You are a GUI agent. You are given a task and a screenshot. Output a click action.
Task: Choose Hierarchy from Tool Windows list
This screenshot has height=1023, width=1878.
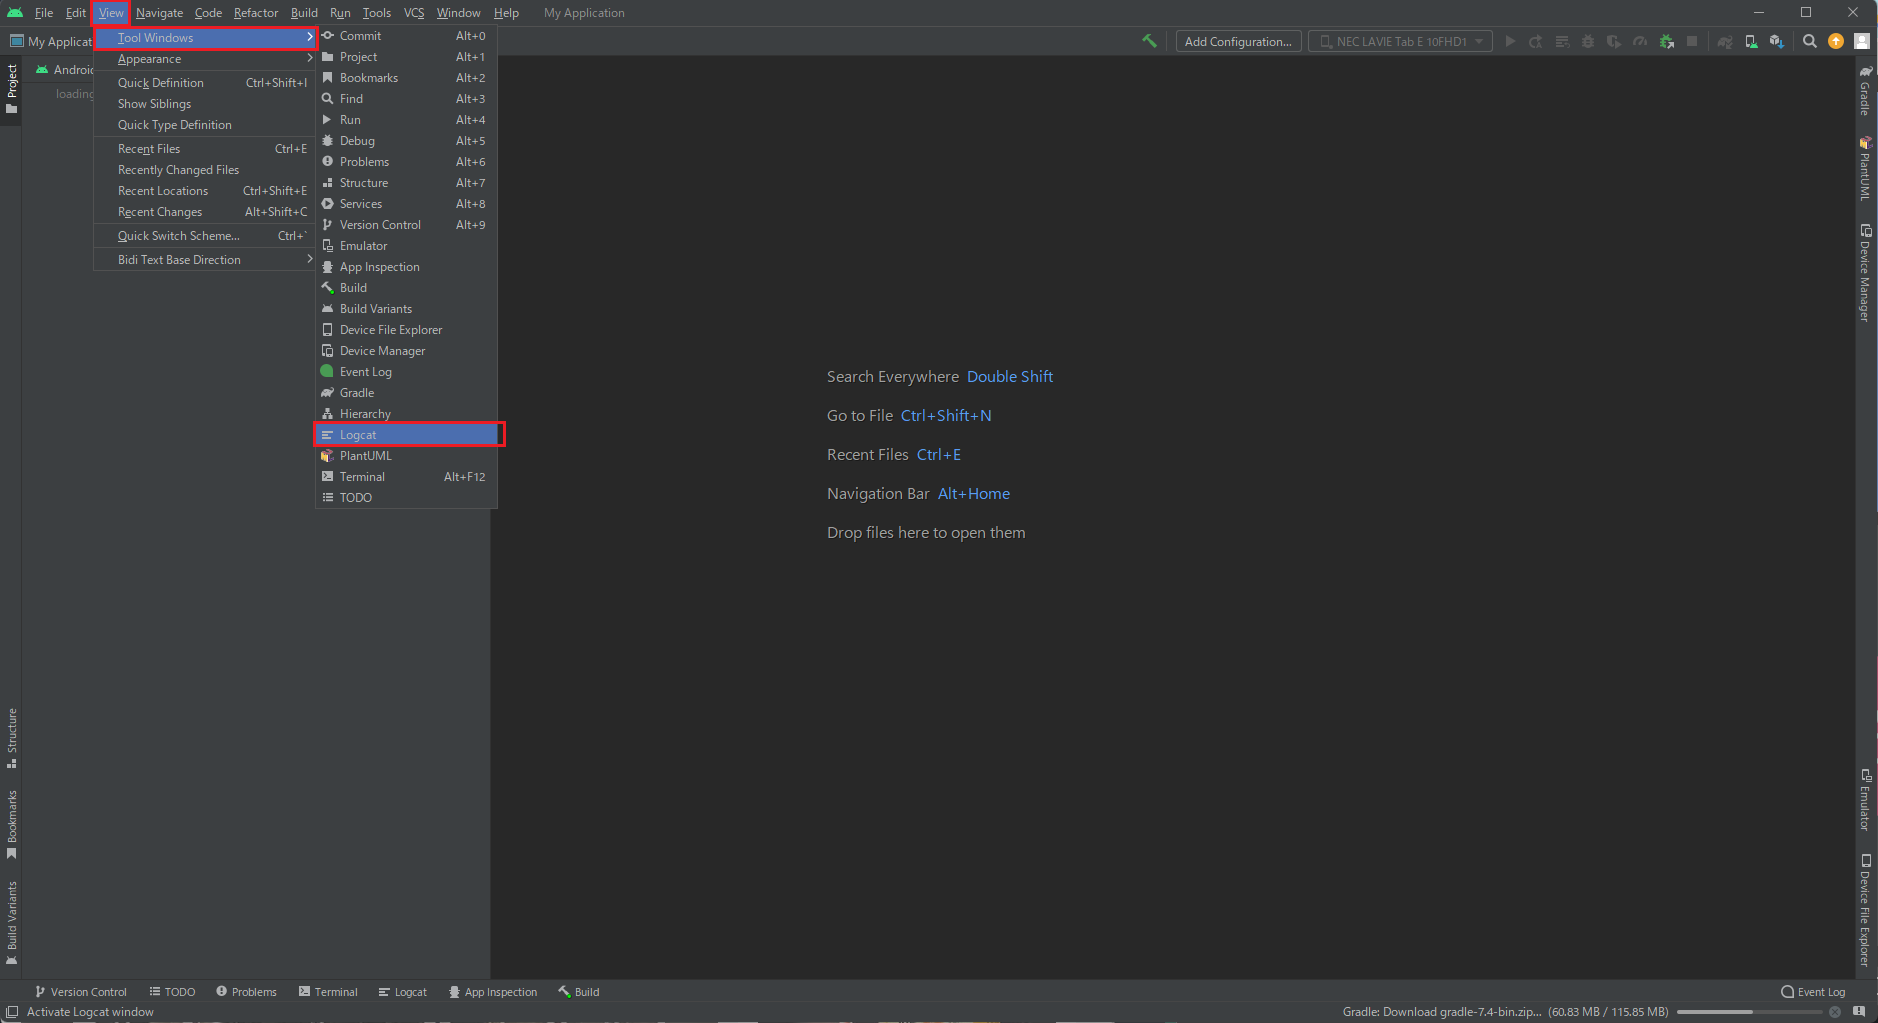click(407, 414)
